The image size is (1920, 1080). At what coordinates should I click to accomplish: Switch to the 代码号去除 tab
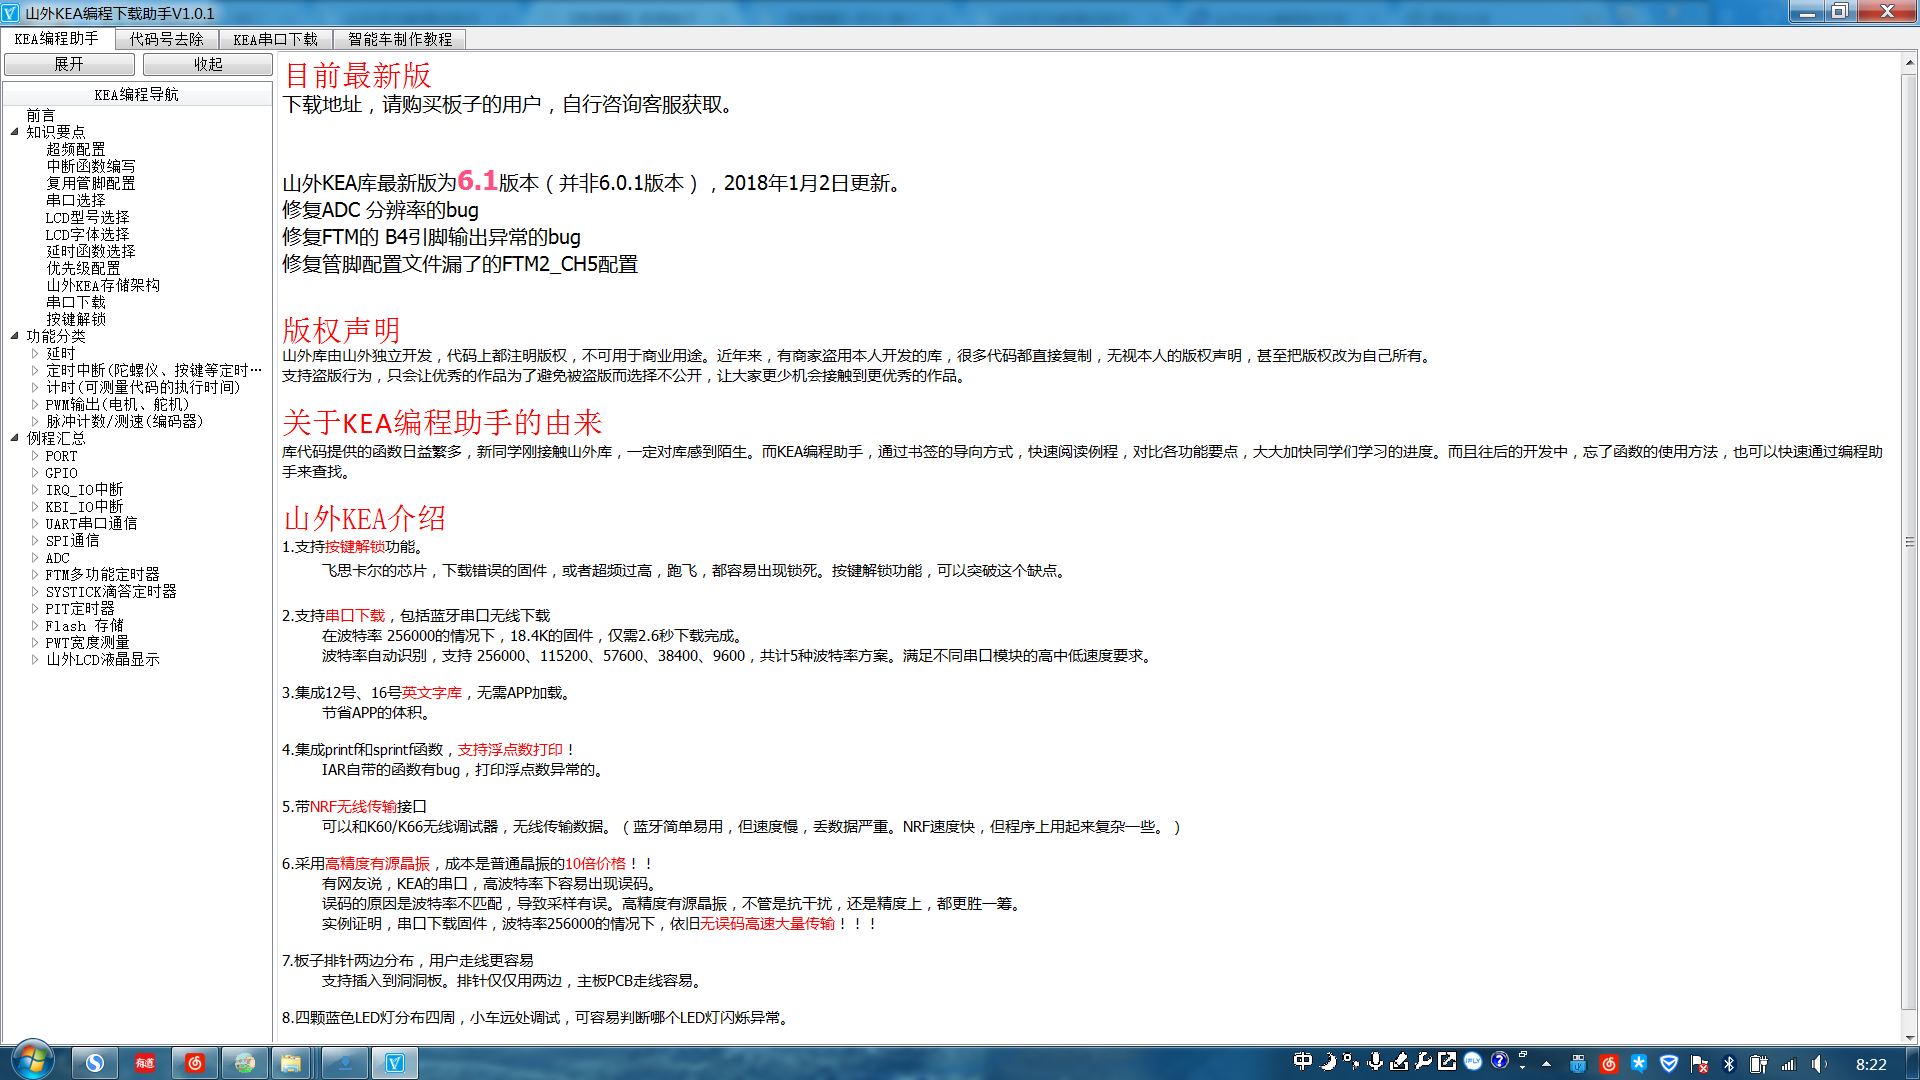click(x=167, y=39)
